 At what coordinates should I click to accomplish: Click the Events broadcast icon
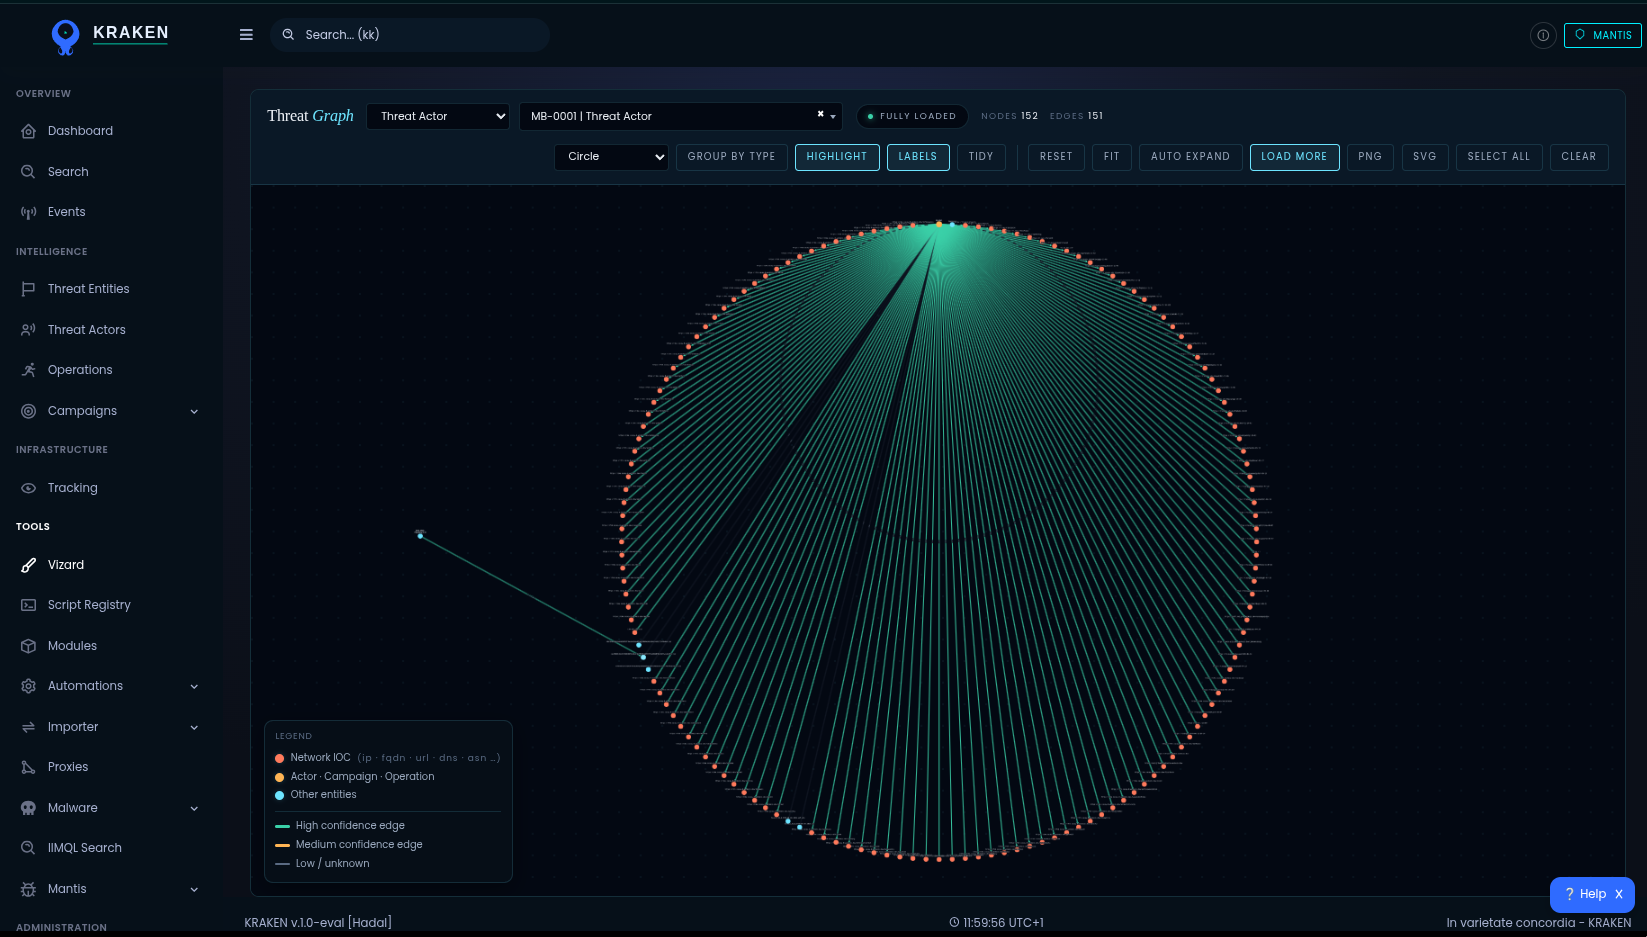tap(28, 212)
